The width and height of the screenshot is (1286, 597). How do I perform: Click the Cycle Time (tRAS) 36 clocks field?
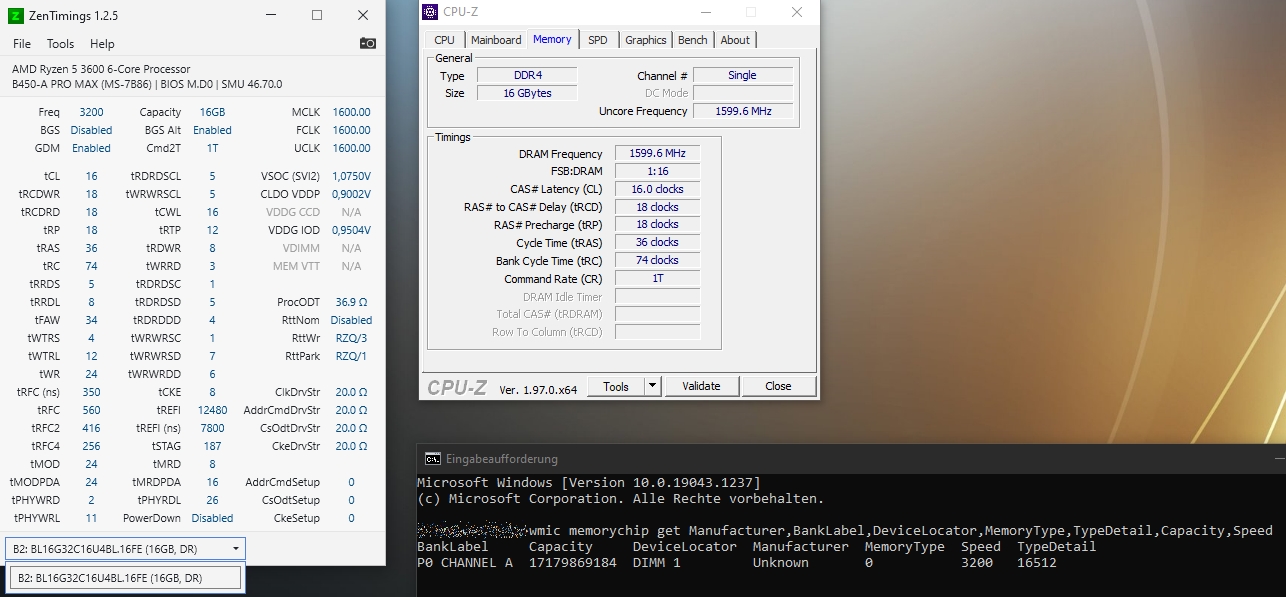657,242
